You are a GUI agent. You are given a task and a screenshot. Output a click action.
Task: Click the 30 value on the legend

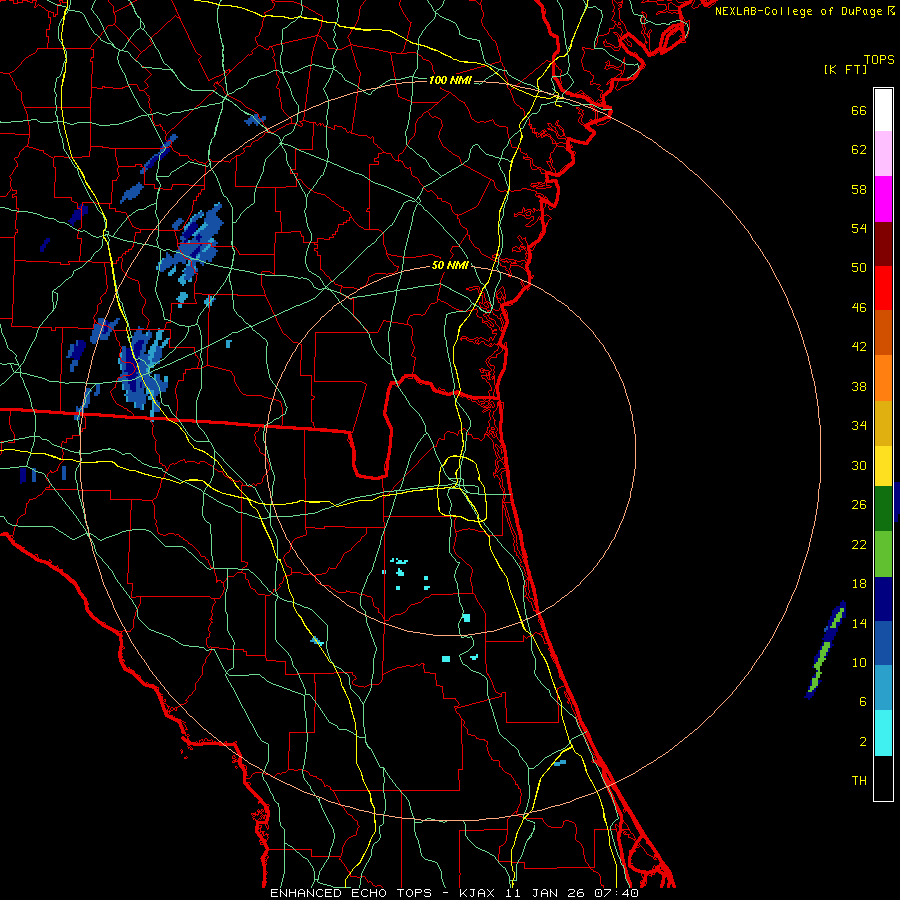(859, 465)
